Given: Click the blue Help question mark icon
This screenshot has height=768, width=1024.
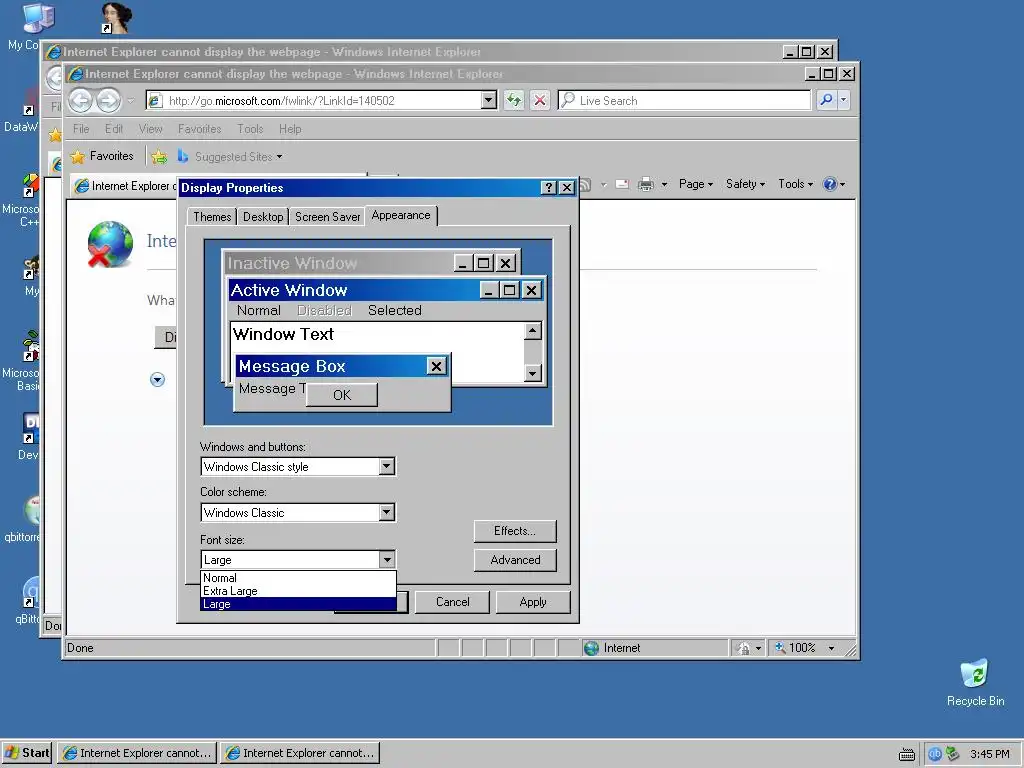Looking at the screenshot, I should 830,184.
